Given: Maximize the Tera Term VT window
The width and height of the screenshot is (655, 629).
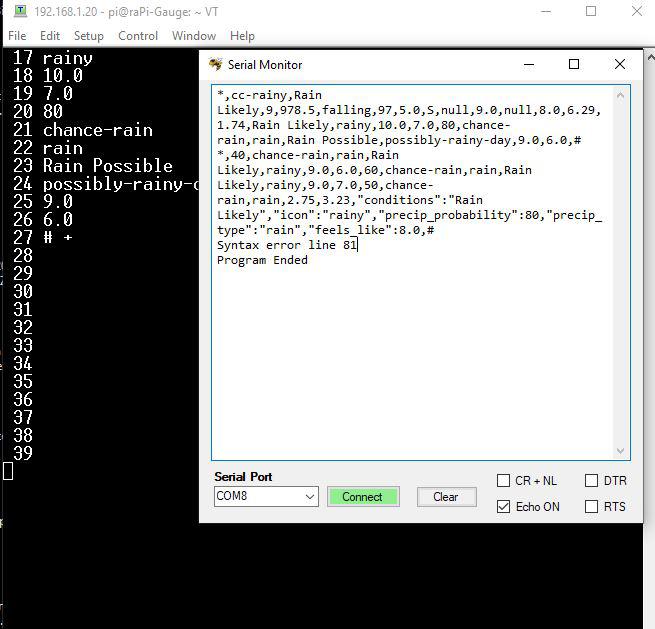Looking at the screenshot, I should [591, 12].
